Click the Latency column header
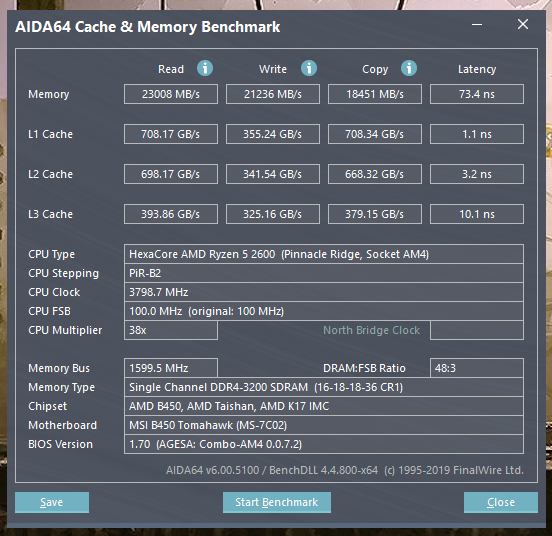 pyautogui.click(x=477, y=69)
